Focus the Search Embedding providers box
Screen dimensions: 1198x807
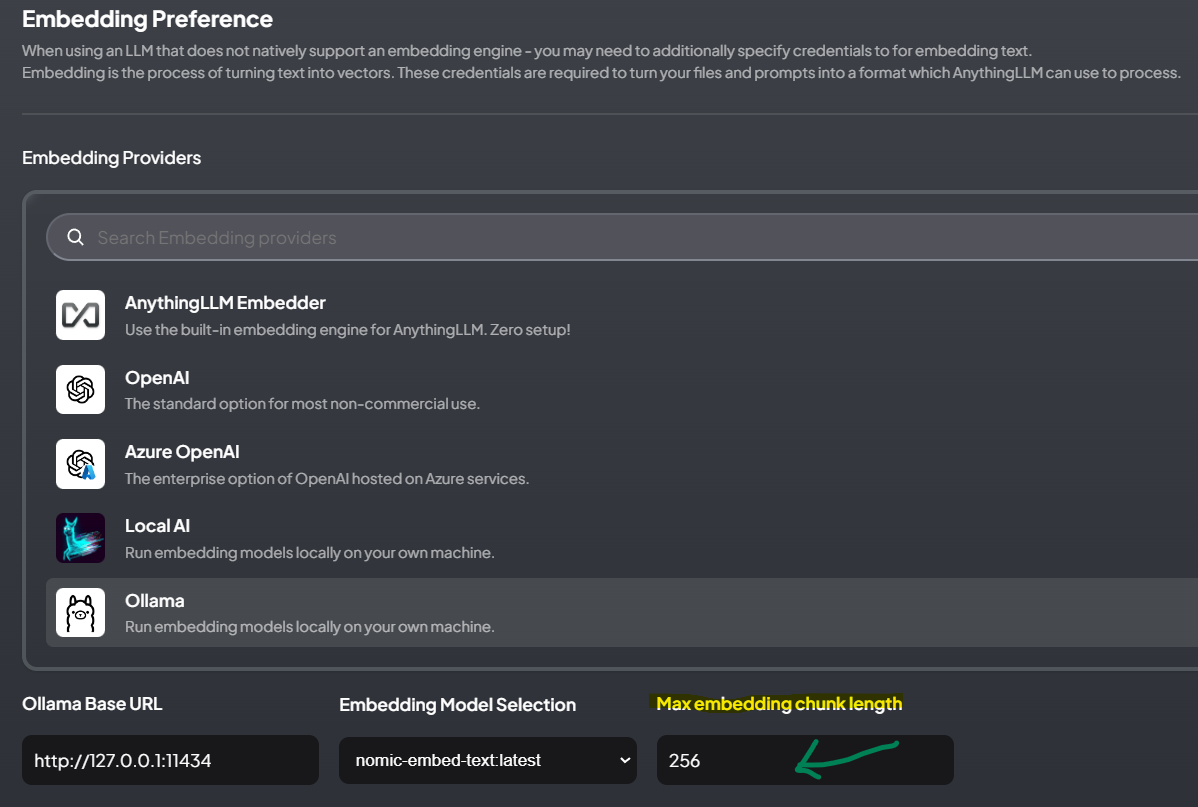[x=600, y=238]
